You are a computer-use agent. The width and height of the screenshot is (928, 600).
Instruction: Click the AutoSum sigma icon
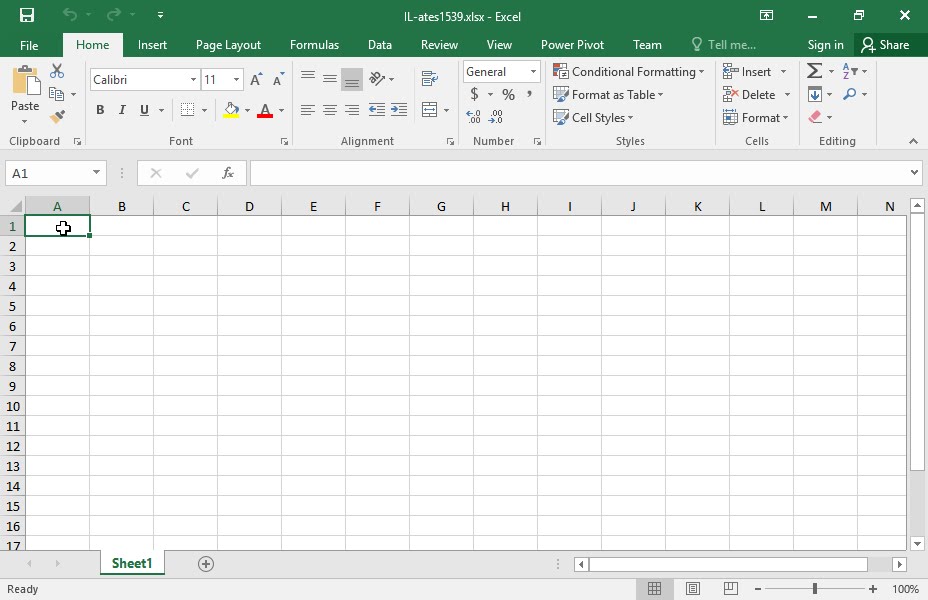tap(814, 71)
